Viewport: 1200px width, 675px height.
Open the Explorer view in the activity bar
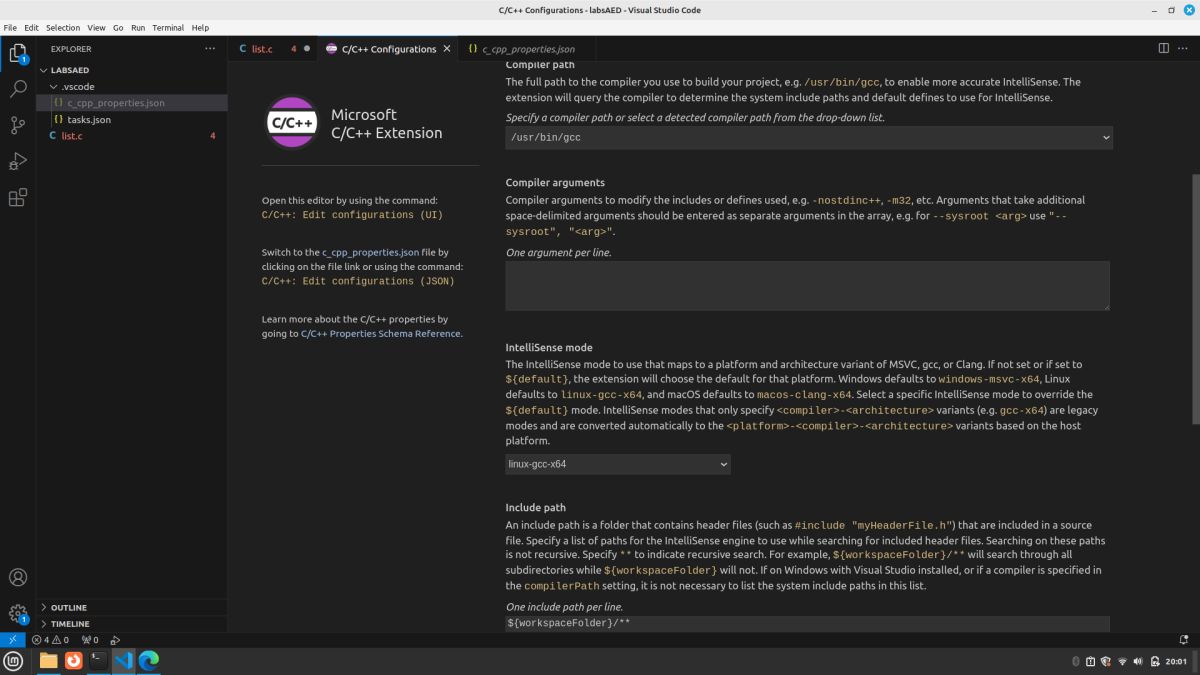coord(18,53)
